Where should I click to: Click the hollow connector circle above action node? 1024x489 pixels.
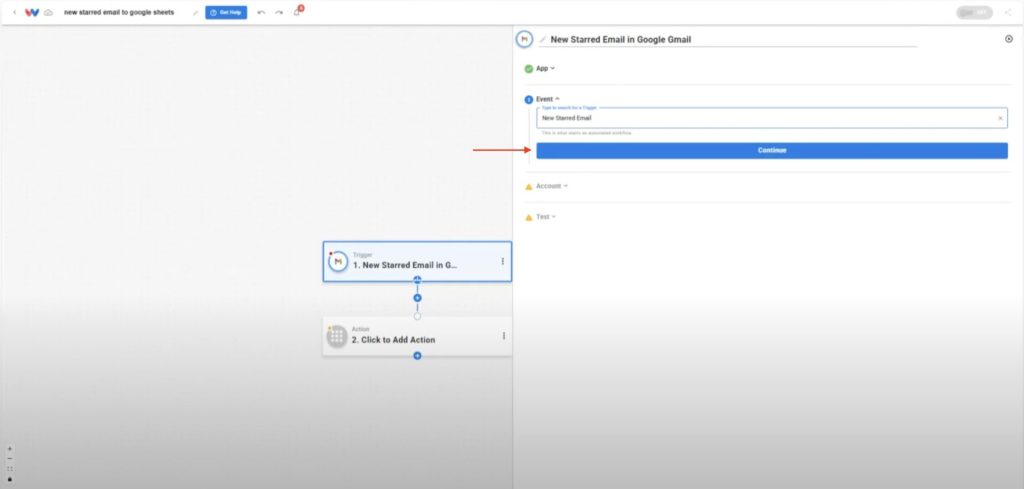coord(417,316)
